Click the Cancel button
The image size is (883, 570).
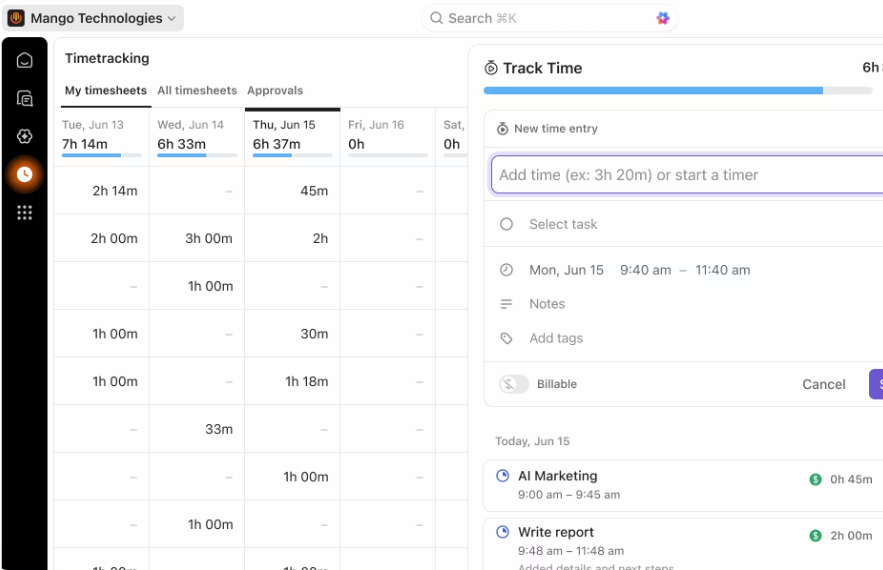pyautogui.click(x=823, y=384)
